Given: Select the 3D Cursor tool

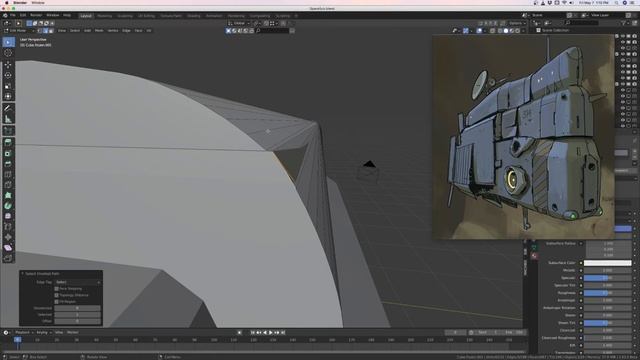Looking at the screenshot, I should coord(8,53).
